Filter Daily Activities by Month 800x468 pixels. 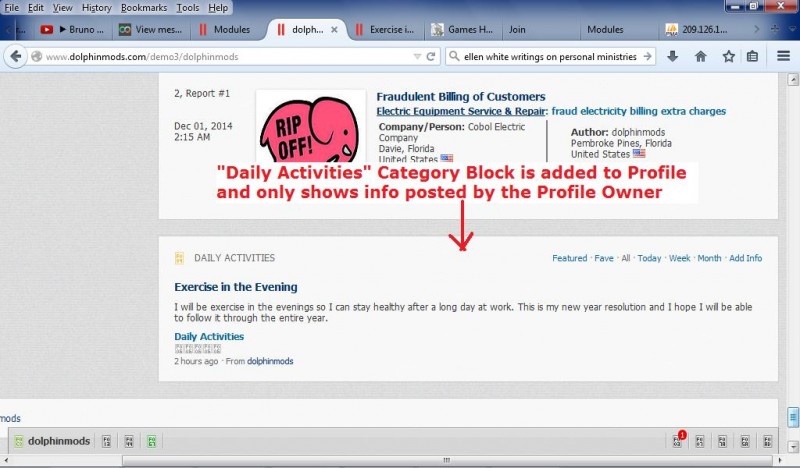pyautogui.click(x=709, y=258)
